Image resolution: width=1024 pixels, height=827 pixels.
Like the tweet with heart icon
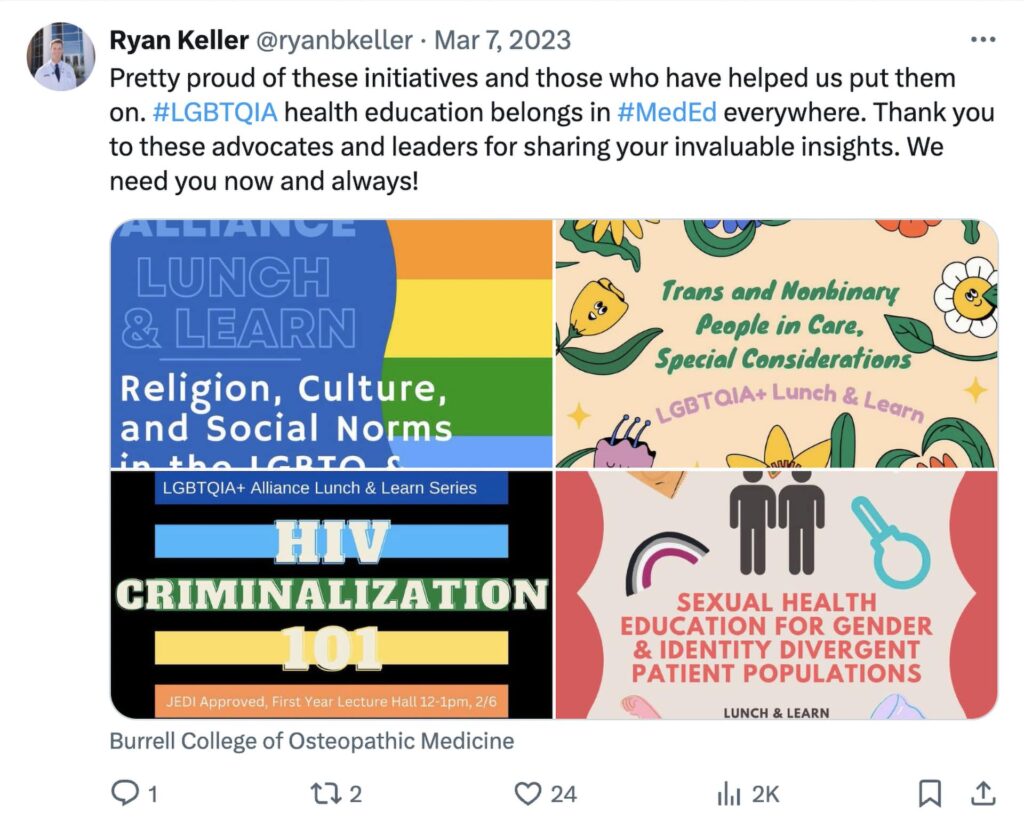coord(528,794)
